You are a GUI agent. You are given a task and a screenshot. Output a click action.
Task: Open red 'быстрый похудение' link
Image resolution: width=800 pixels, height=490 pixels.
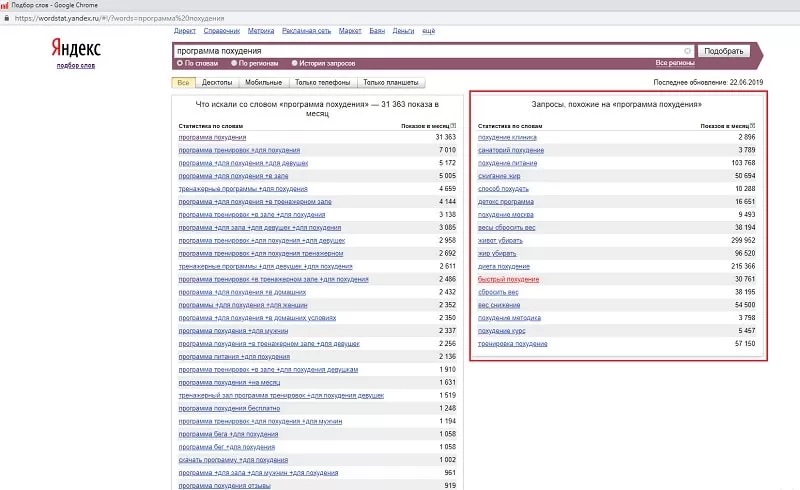[x=508, y=279]
